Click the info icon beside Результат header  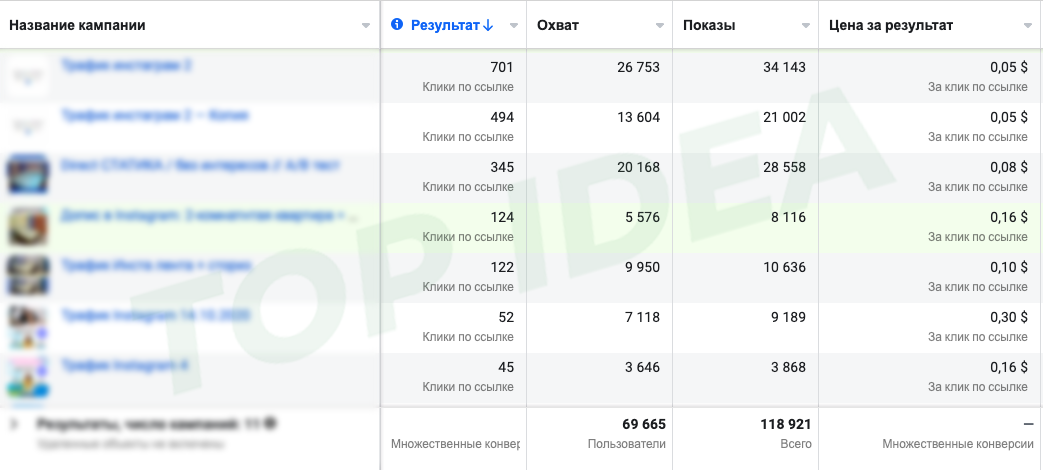397,25
